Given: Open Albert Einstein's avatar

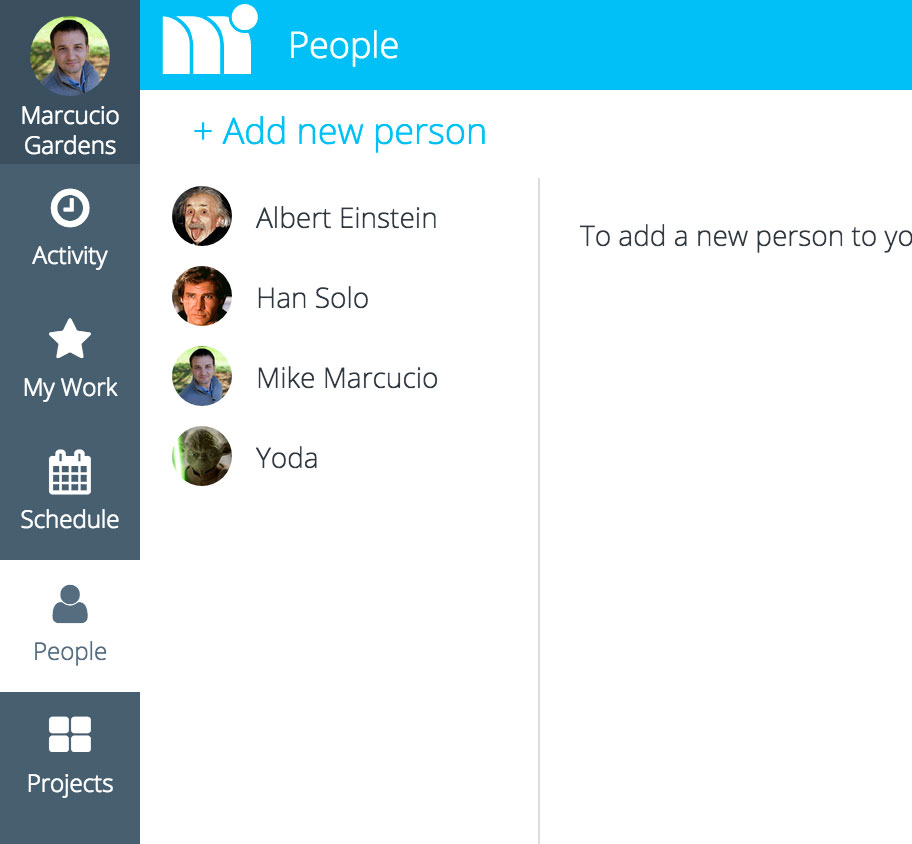Looking at the screenshot, I should tap(202, 216).
